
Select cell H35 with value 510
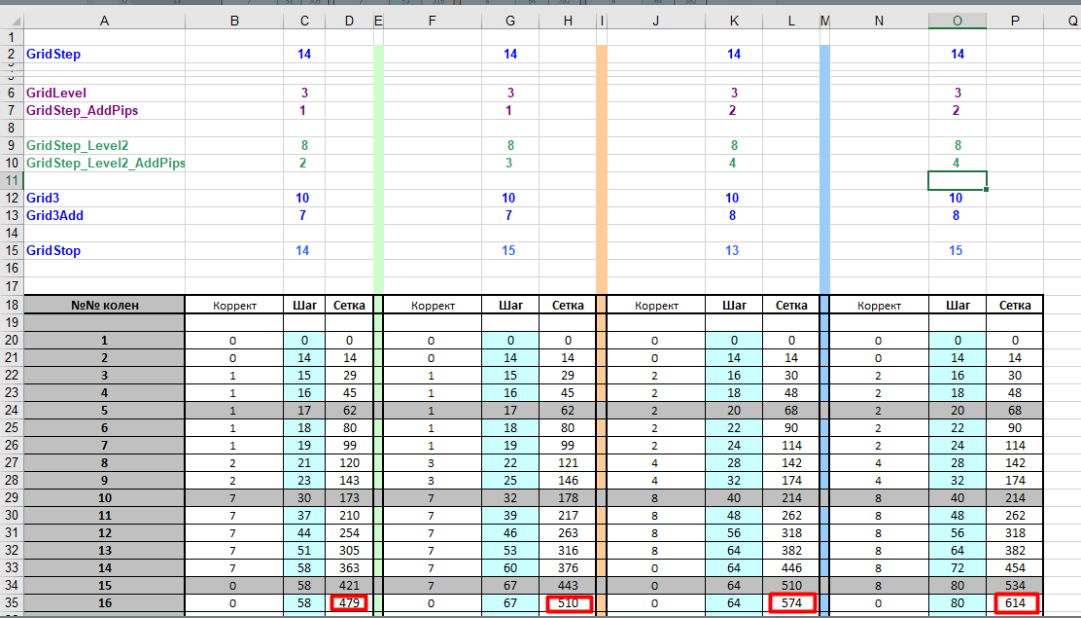(x=567, y=603)
